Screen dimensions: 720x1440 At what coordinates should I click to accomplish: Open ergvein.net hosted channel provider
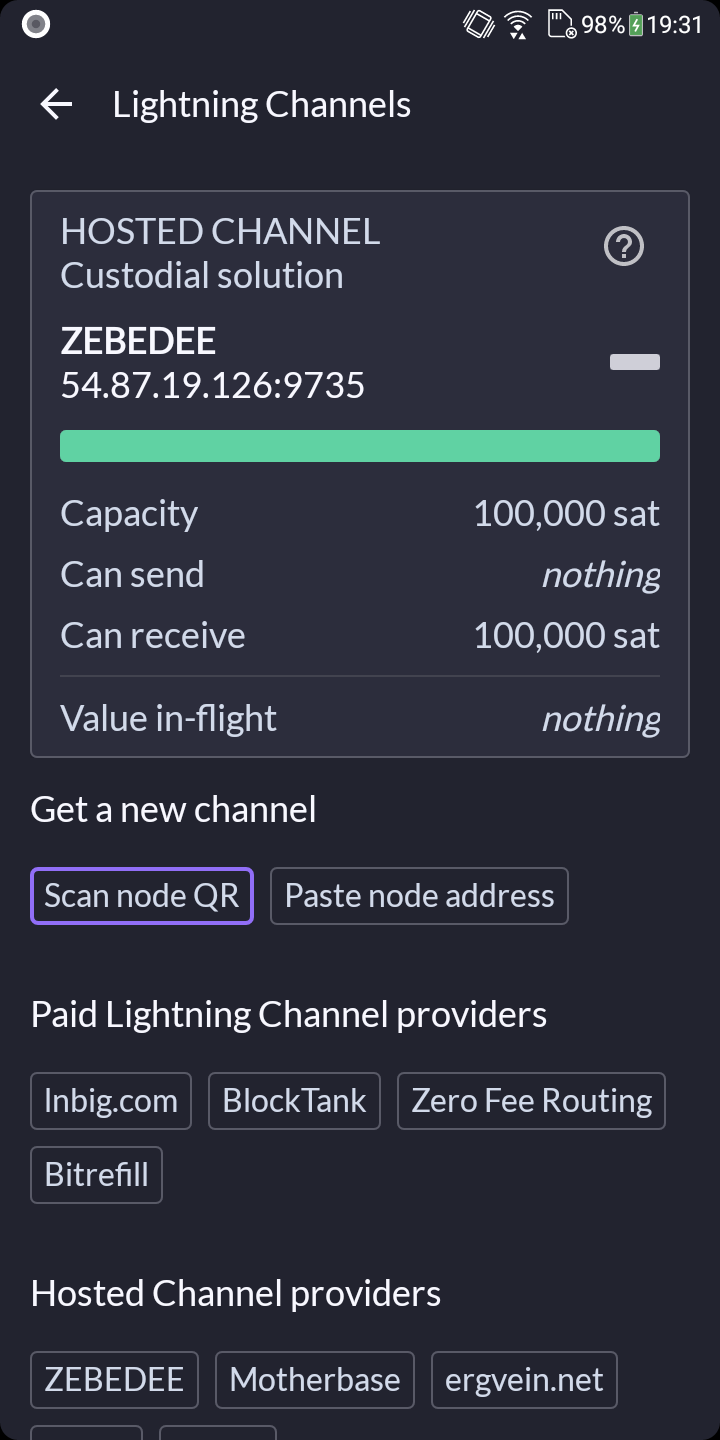coord(524,1380)
